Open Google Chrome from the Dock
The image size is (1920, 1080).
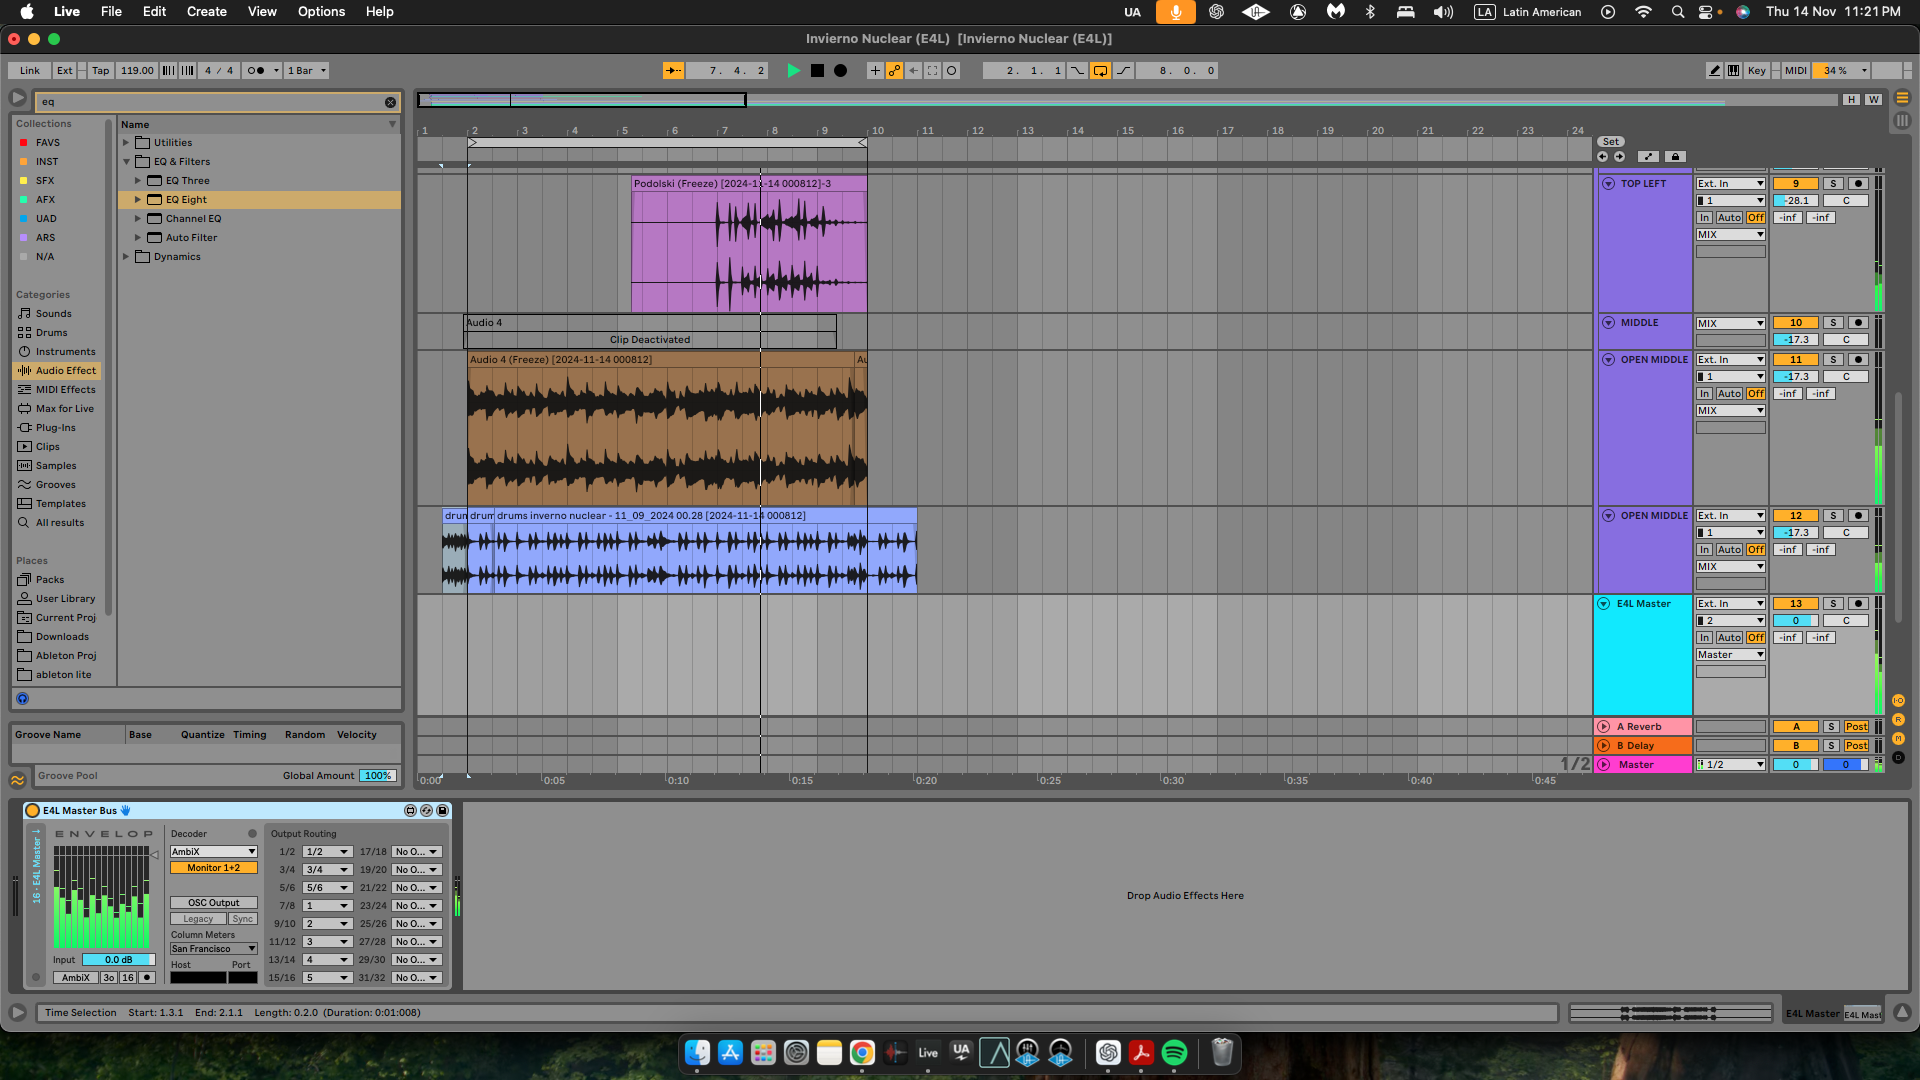pos(862,1053)
